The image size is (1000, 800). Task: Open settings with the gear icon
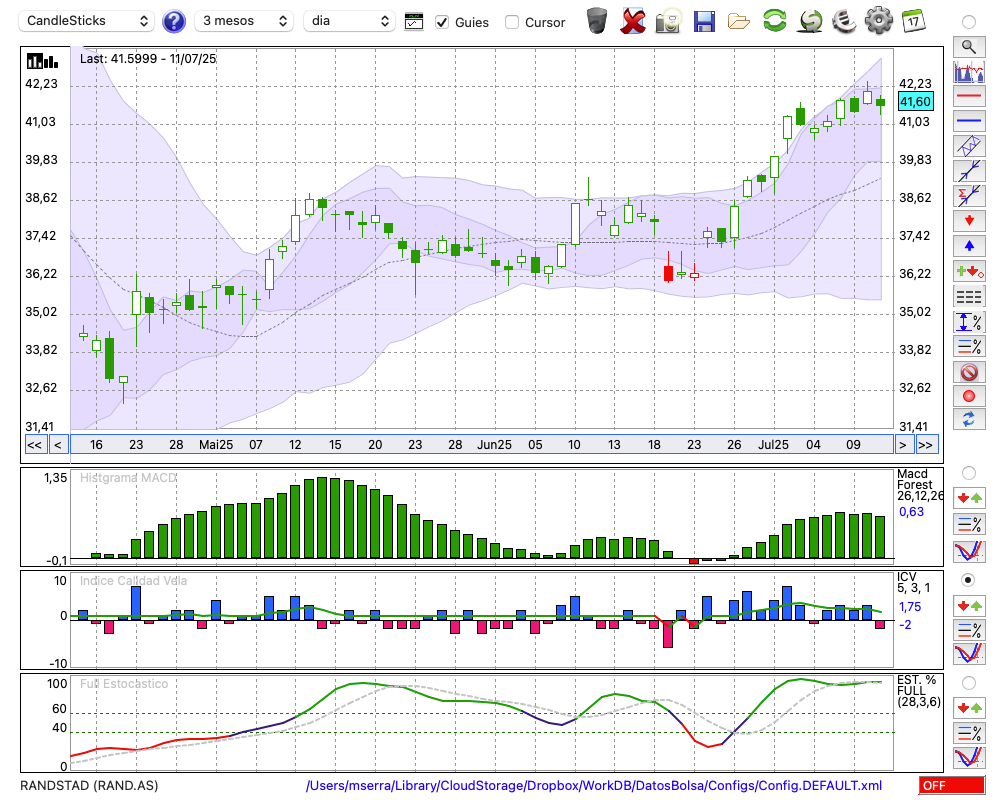click(x=879, y=21)
